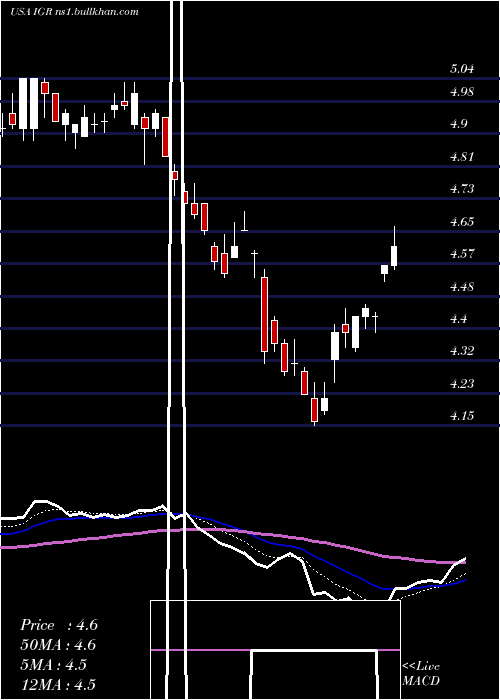Image resolution: width=500 pixels, height=700 pixels.
Task: Click the 5MA : 4.5 readout
Action: (x=54, y=665)
